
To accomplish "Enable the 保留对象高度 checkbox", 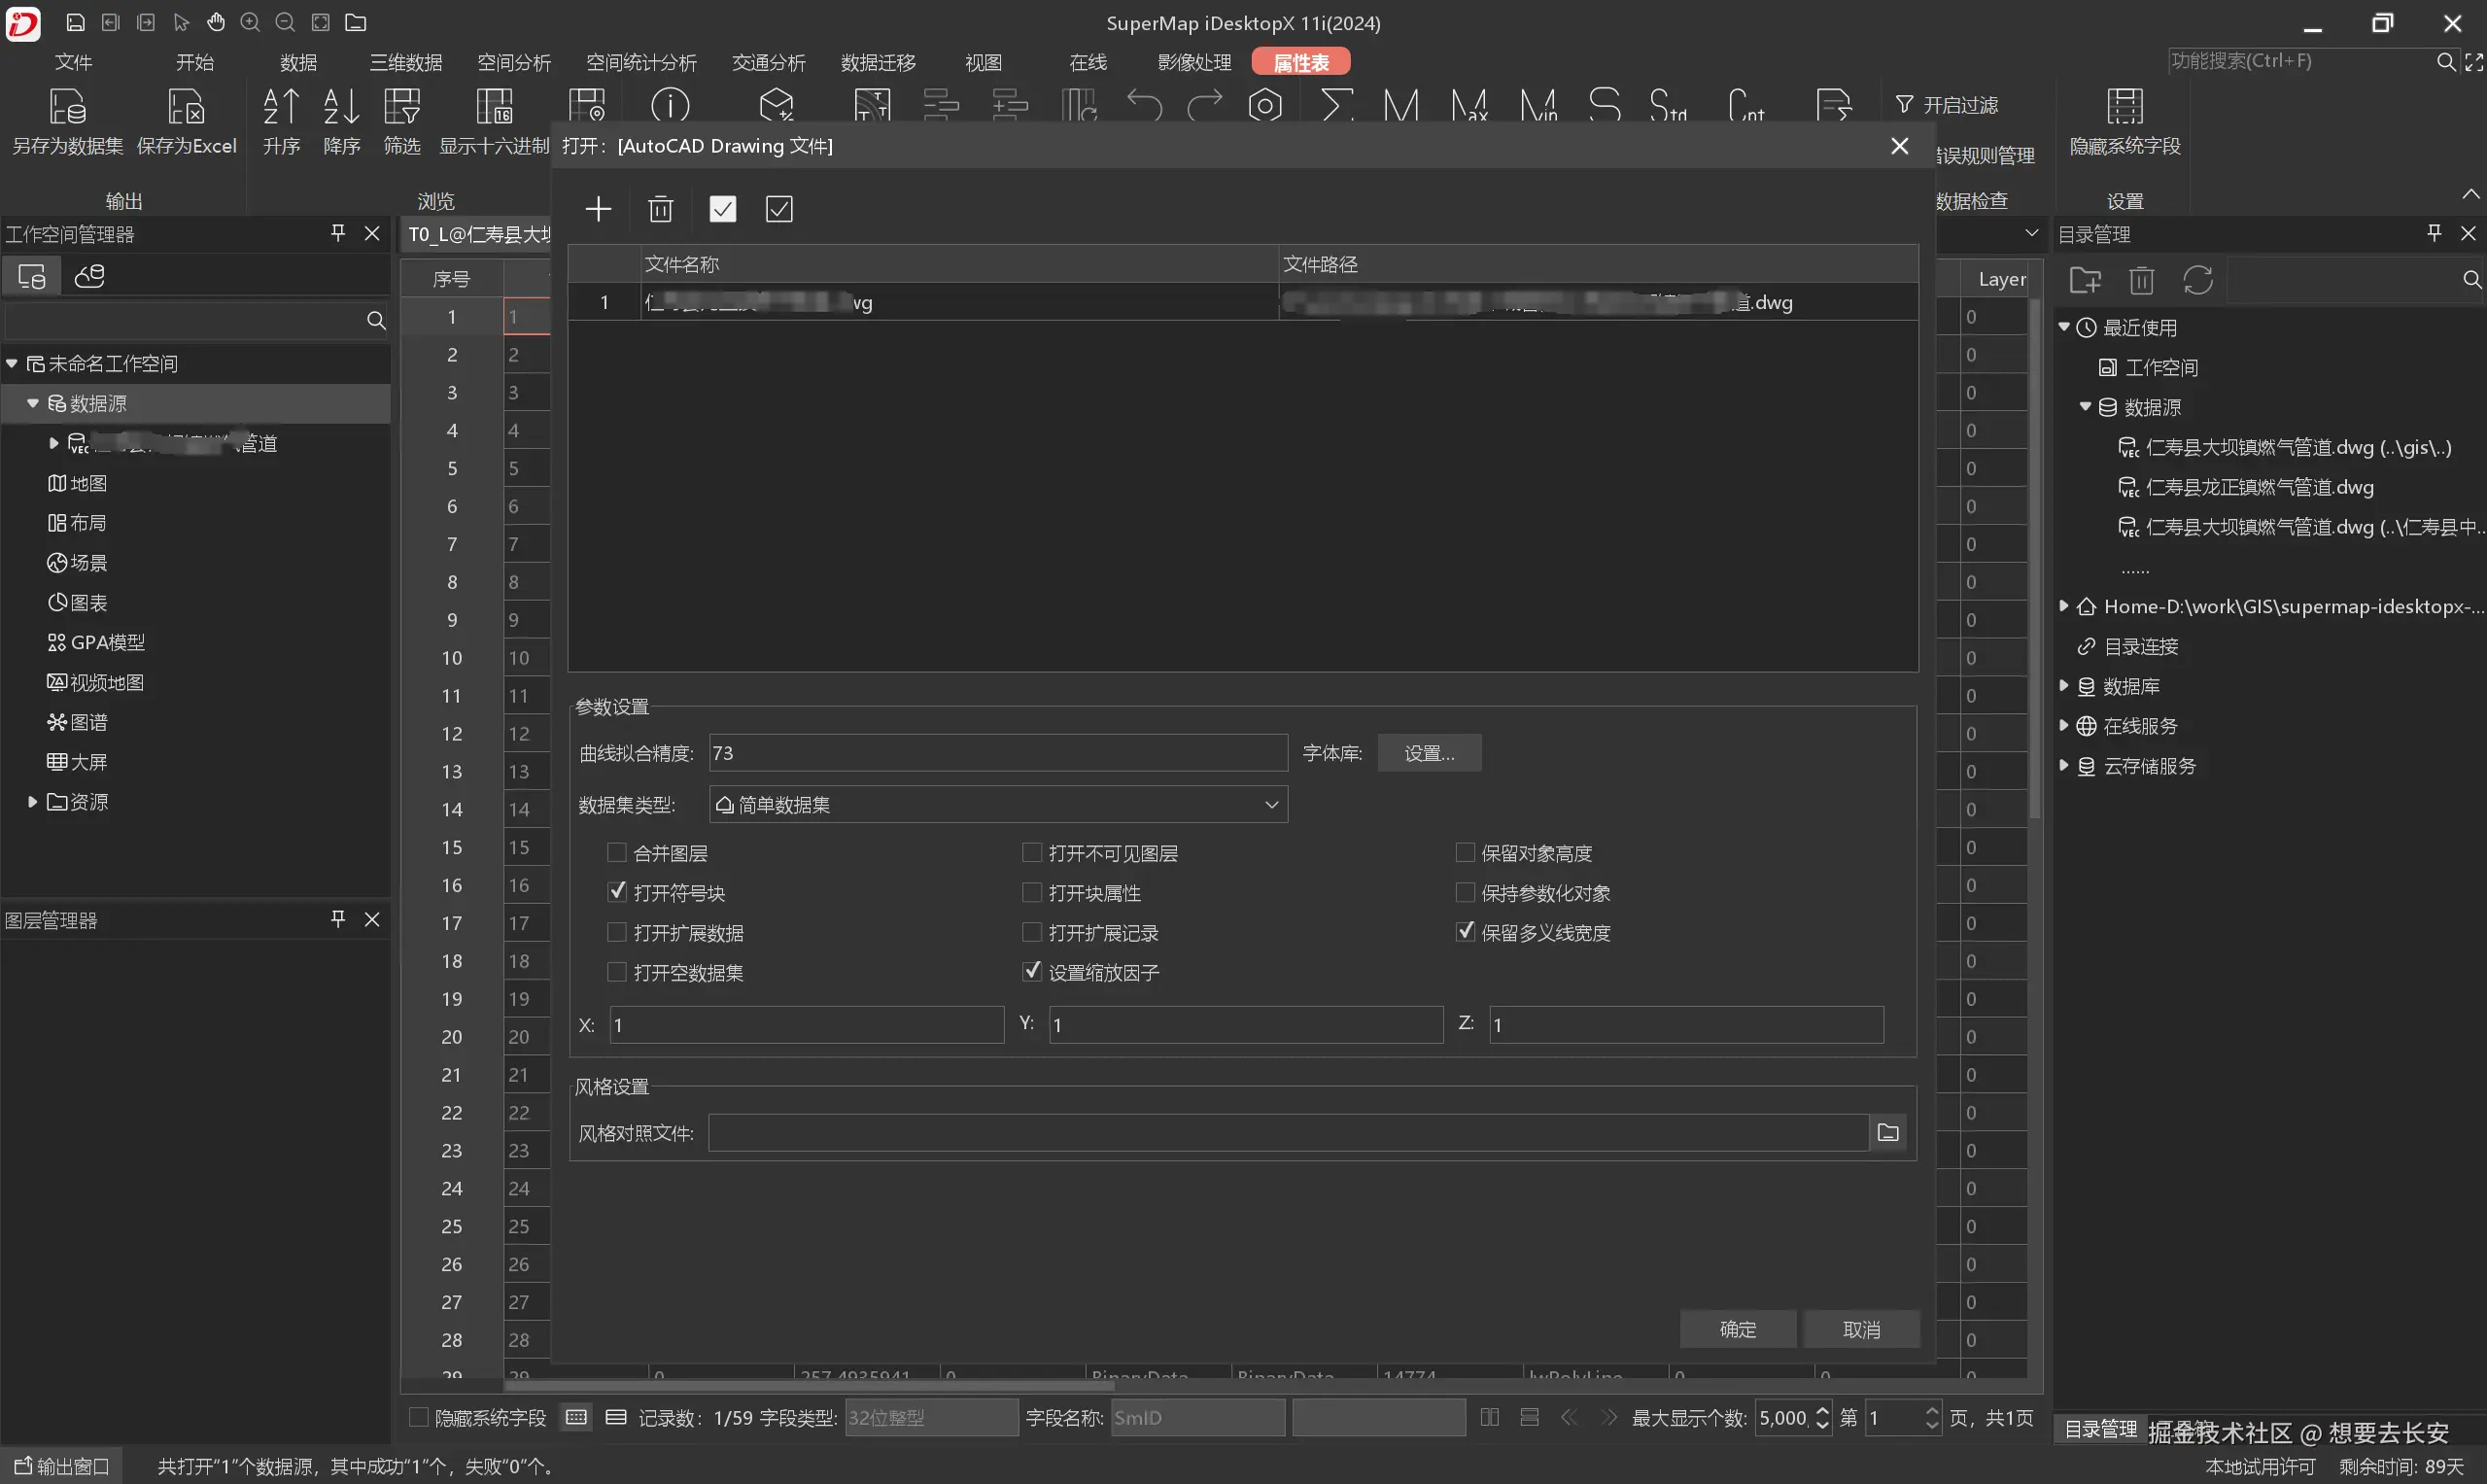I will point(1465,853).
